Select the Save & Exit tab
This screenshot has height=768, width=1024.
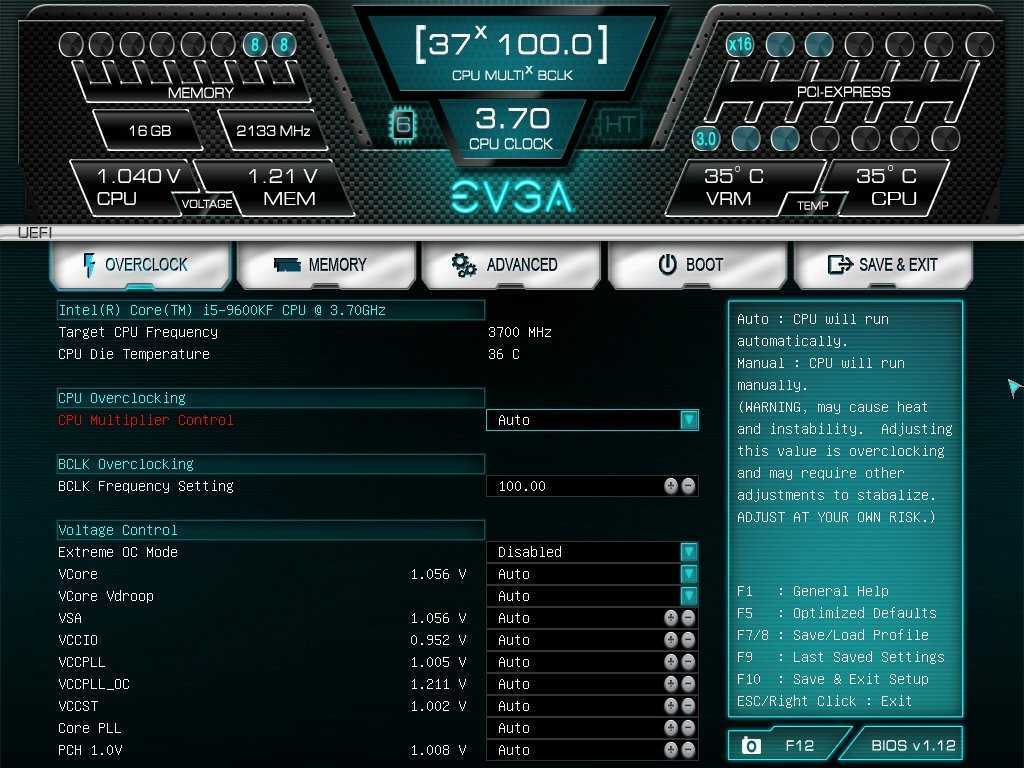[x=883, y=265]
